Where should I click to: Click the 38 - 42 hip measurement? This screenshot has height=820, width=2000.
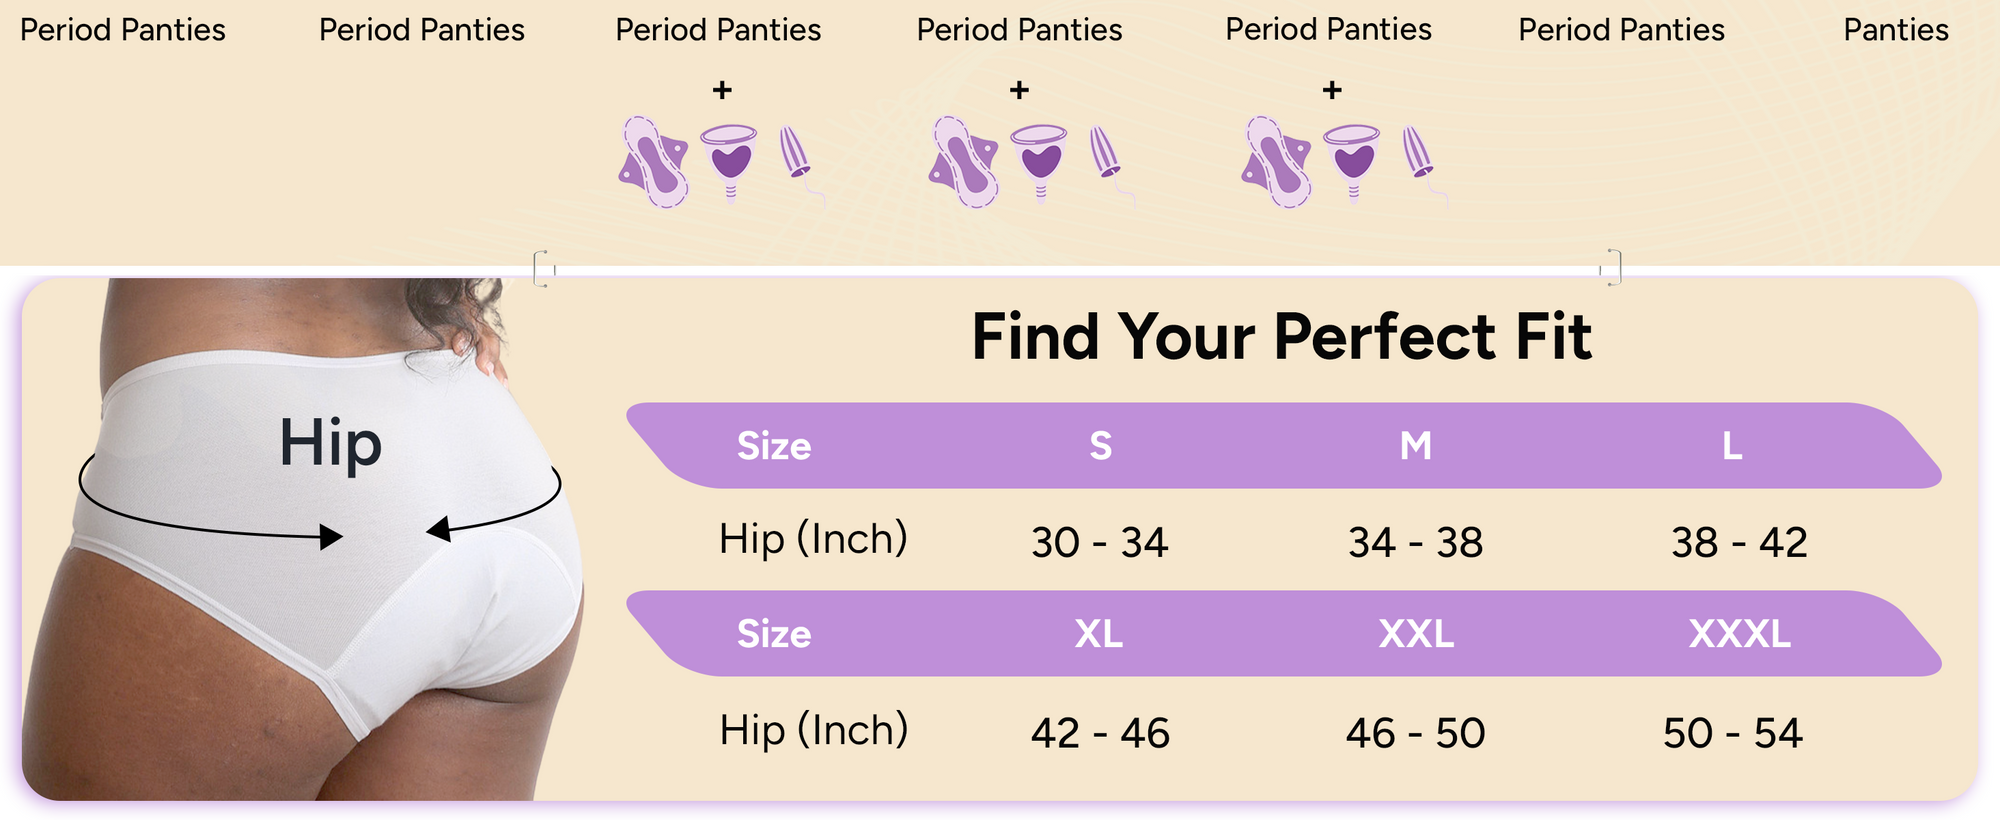pyautogui.click(x=1739, y=543)
